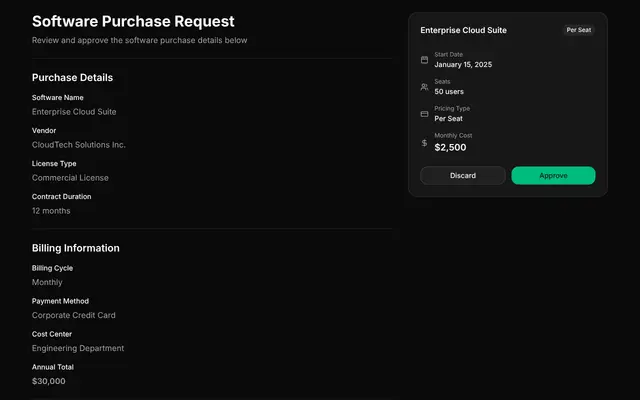Image resolution: width=640 pixels, height=400 pixels.
Task: Click the Payment Method label
Action: (x=60, y=301)
